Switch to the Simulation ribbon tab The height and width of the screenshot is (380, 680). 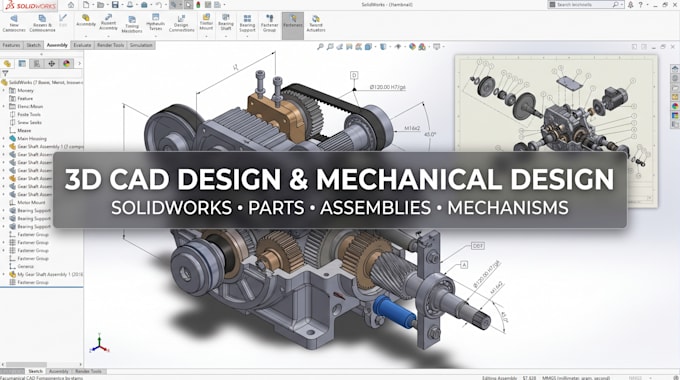(141, 45)
